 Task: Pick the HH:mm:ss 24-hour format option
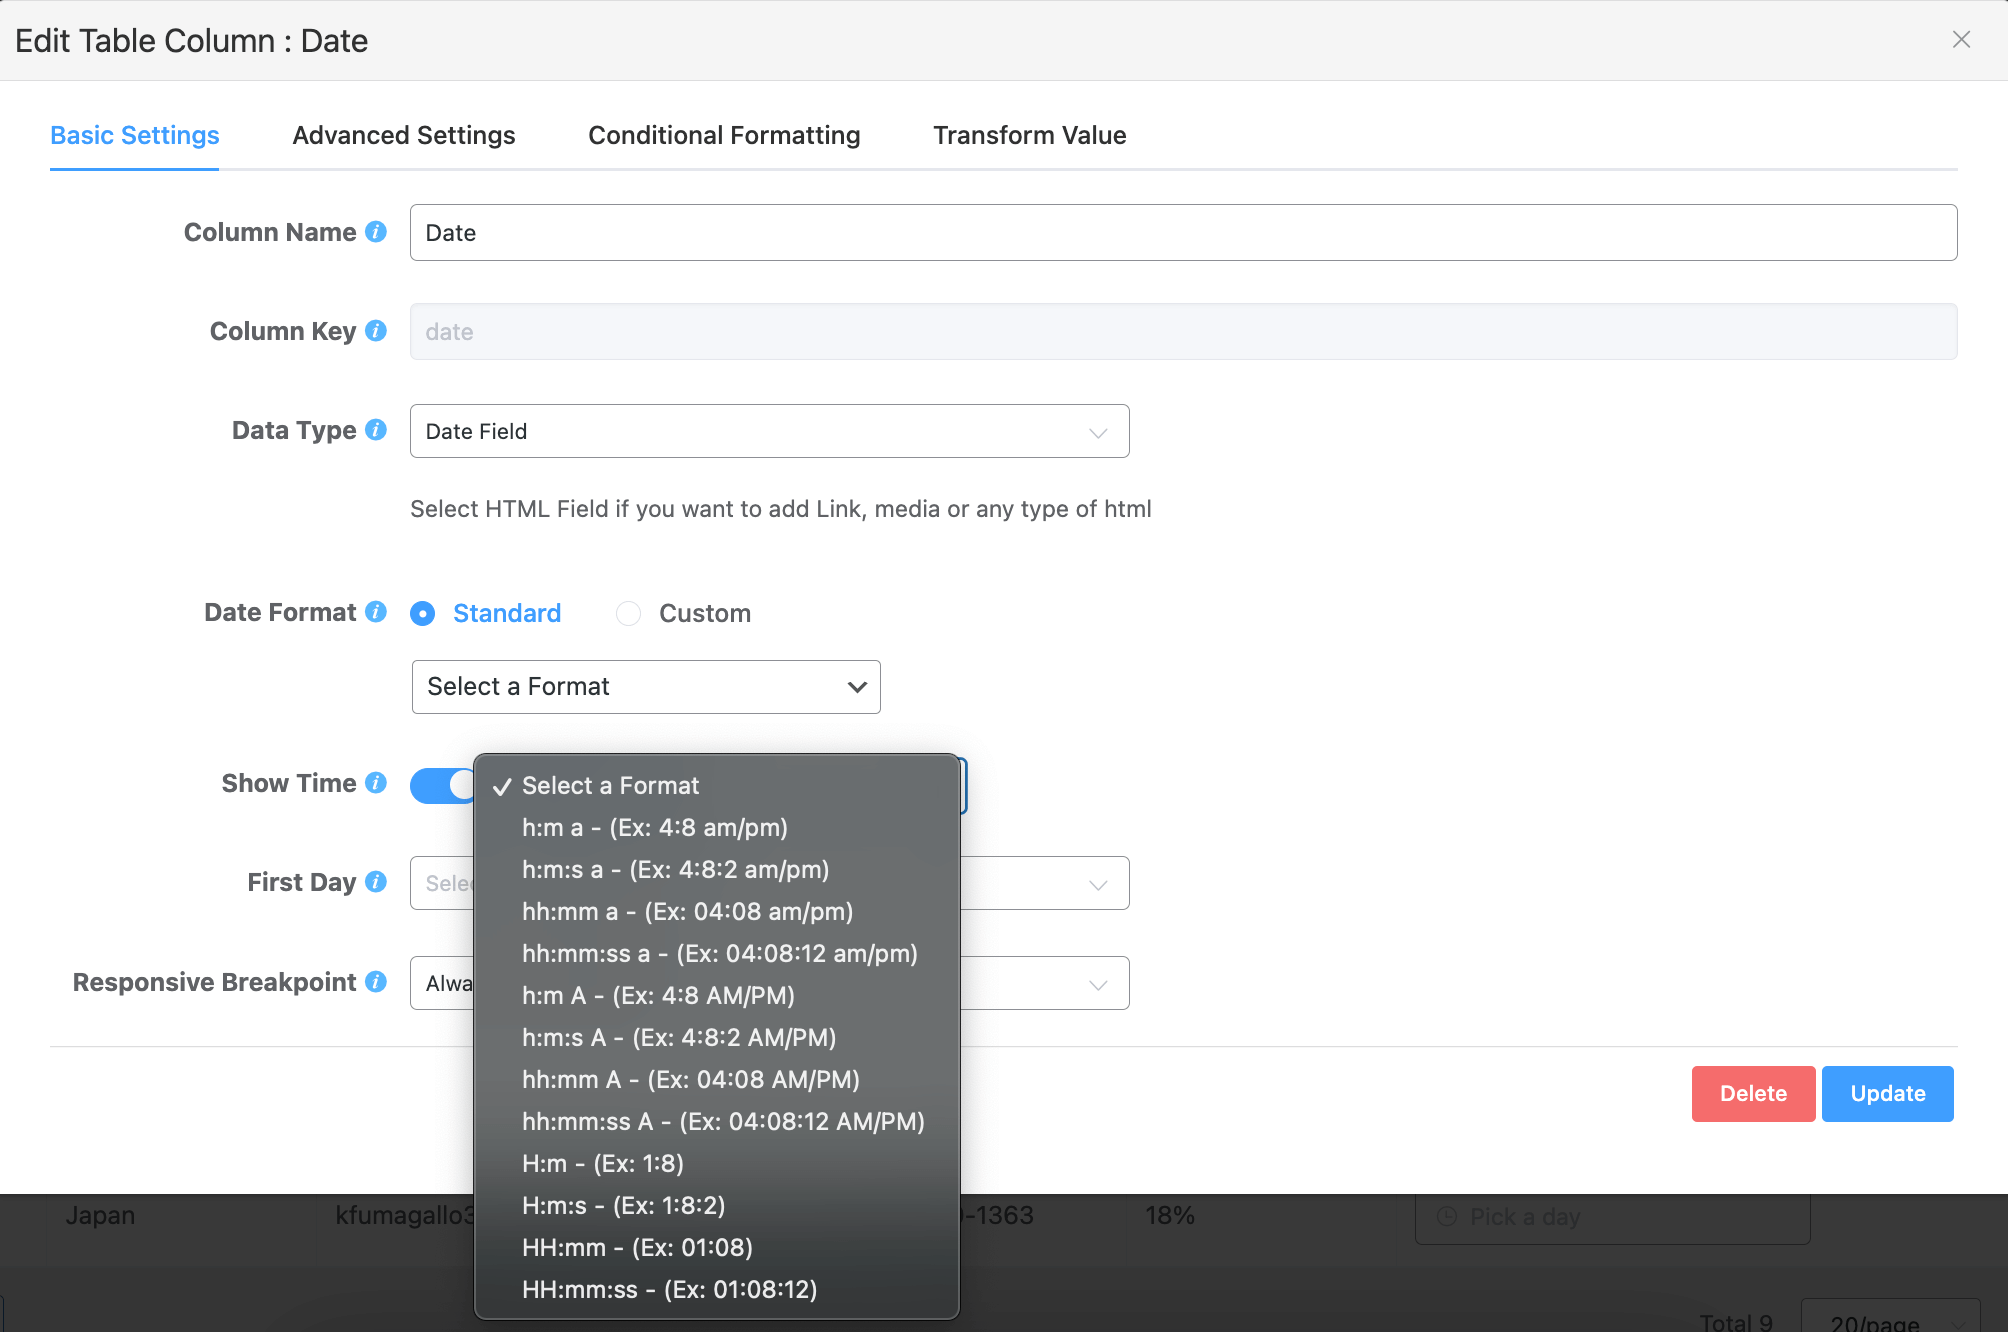tap(669, 1290)
